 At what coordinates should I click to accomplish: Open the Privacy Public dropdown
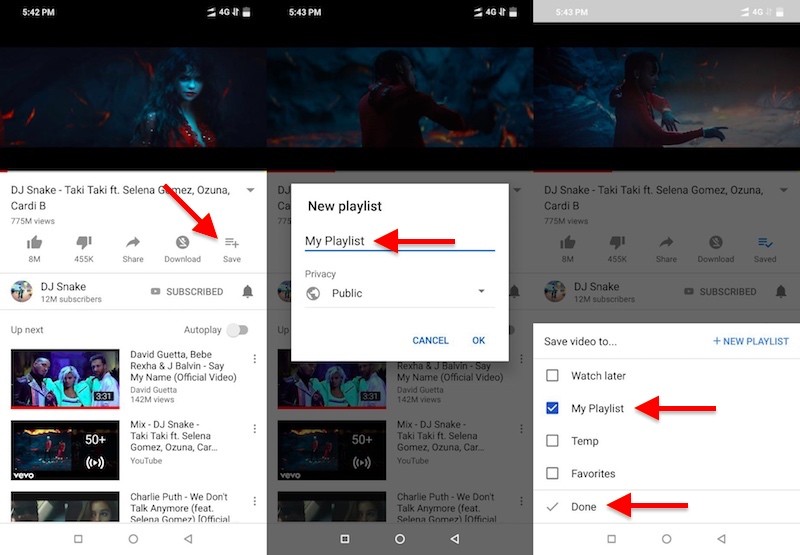tap(400, 293)
